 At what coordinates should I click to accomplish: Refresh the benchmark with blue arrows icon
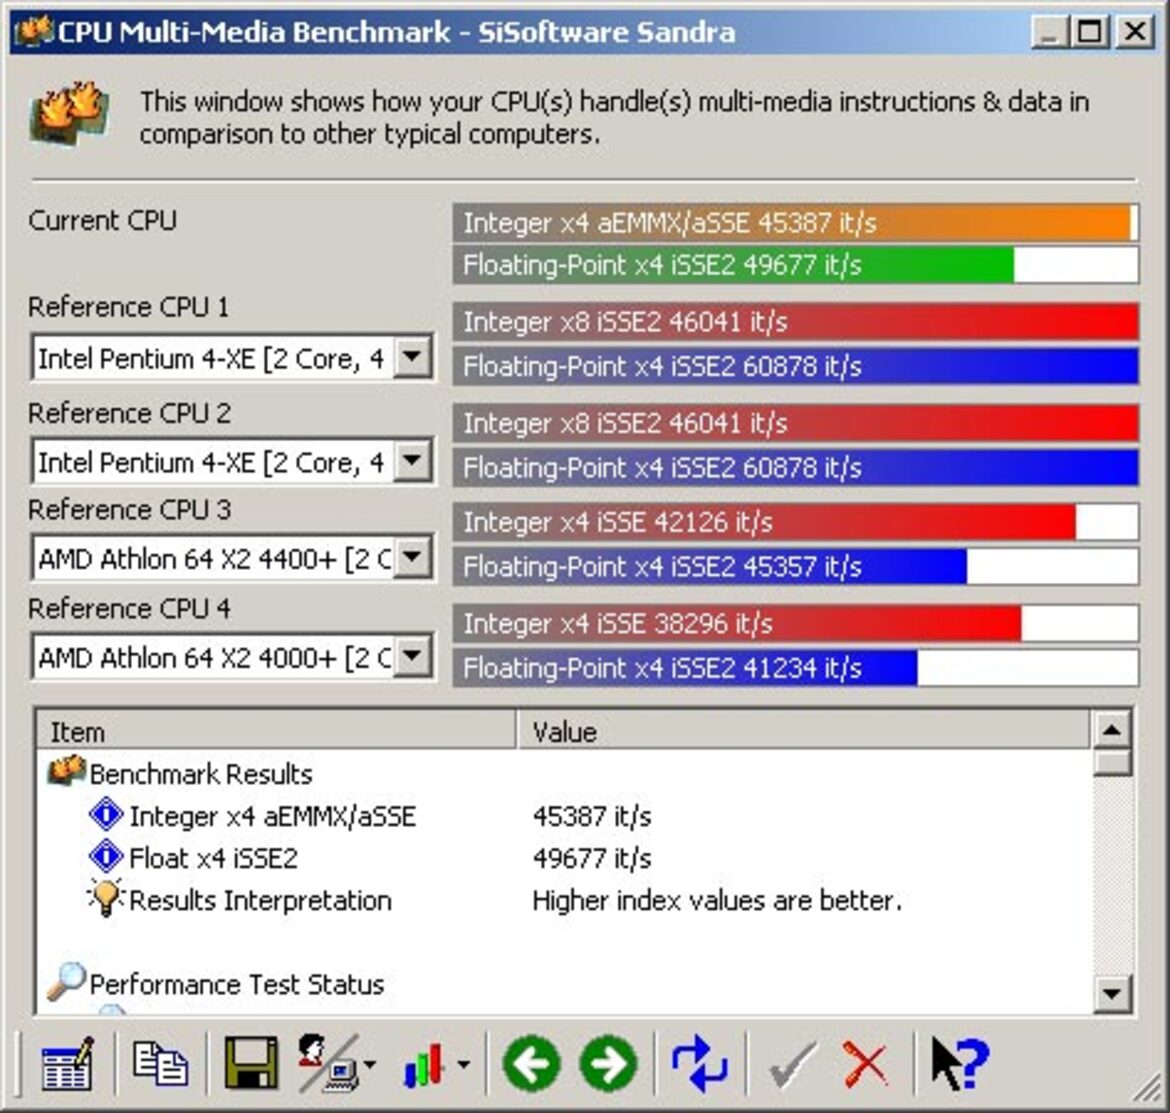pyautogui.click(x=699, y=1063)
